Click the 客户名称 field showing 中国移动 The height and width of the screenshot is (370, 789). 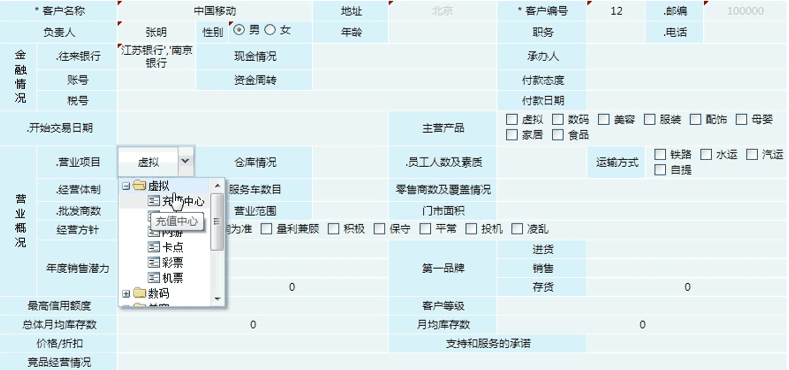point(215,11)
